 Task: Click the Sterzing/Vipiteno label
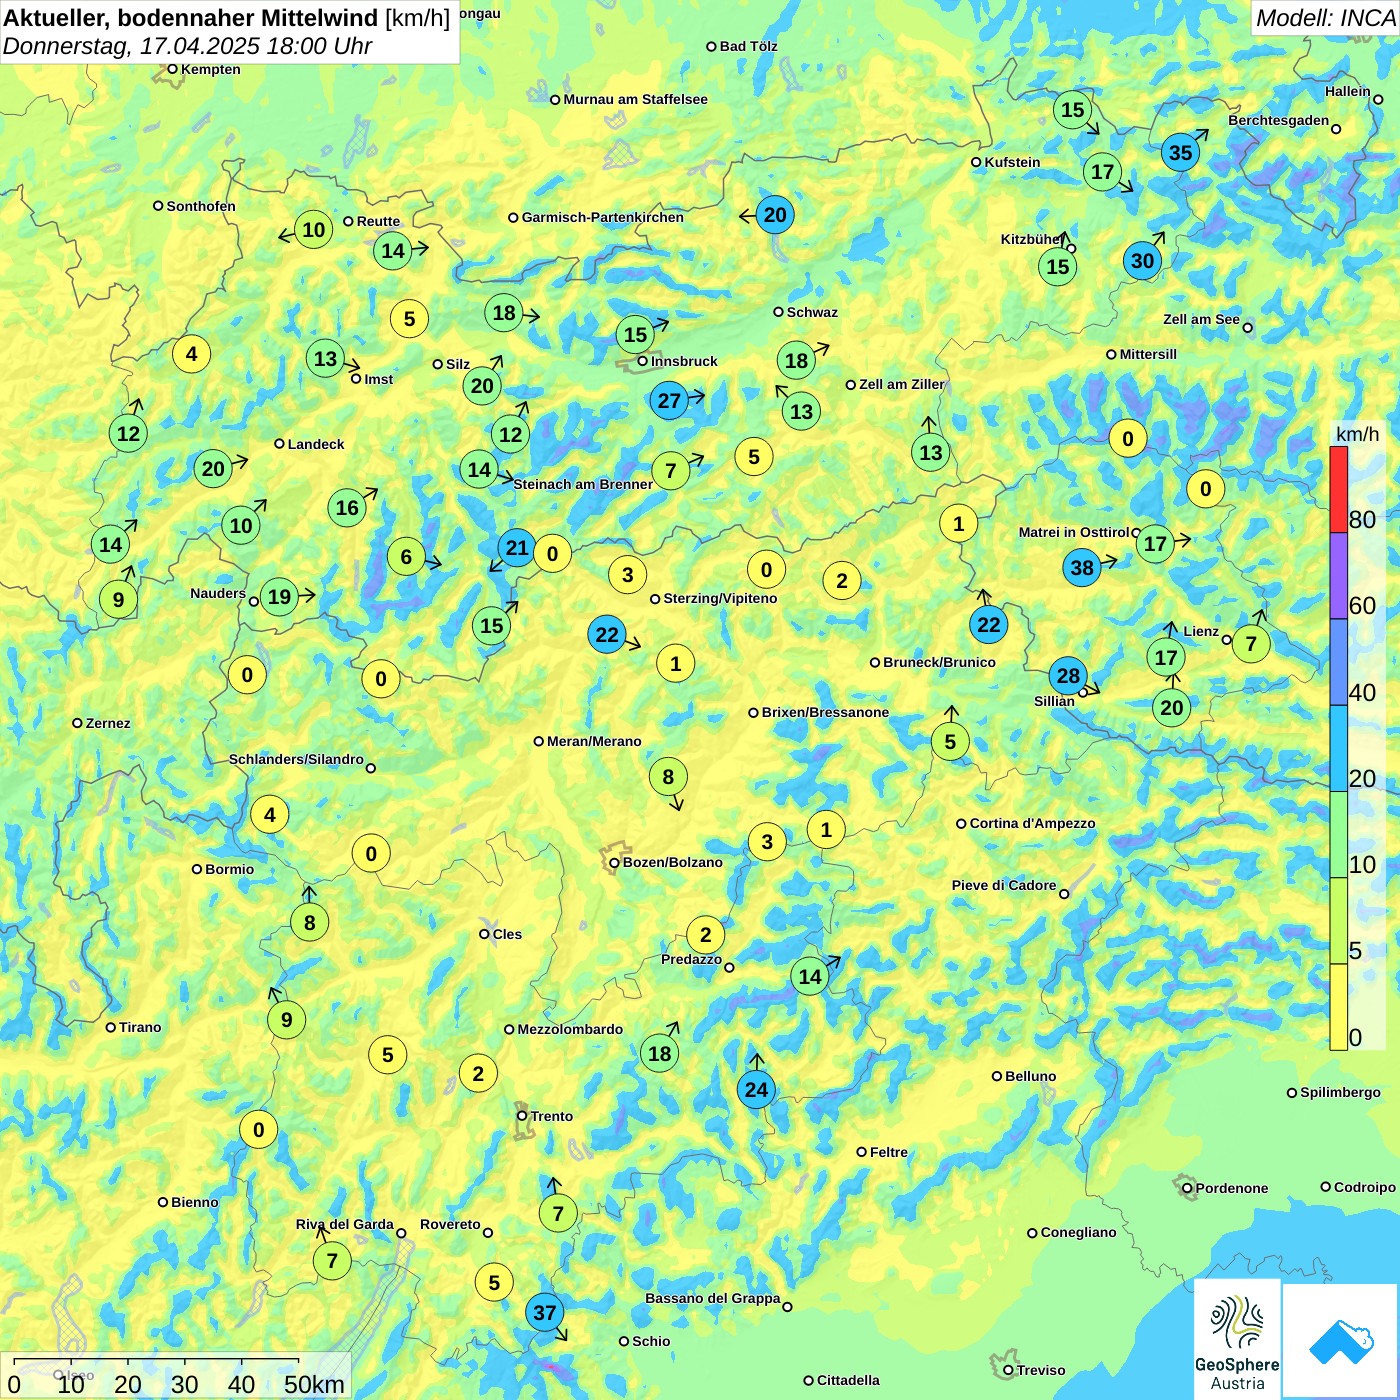click(720, 598)
